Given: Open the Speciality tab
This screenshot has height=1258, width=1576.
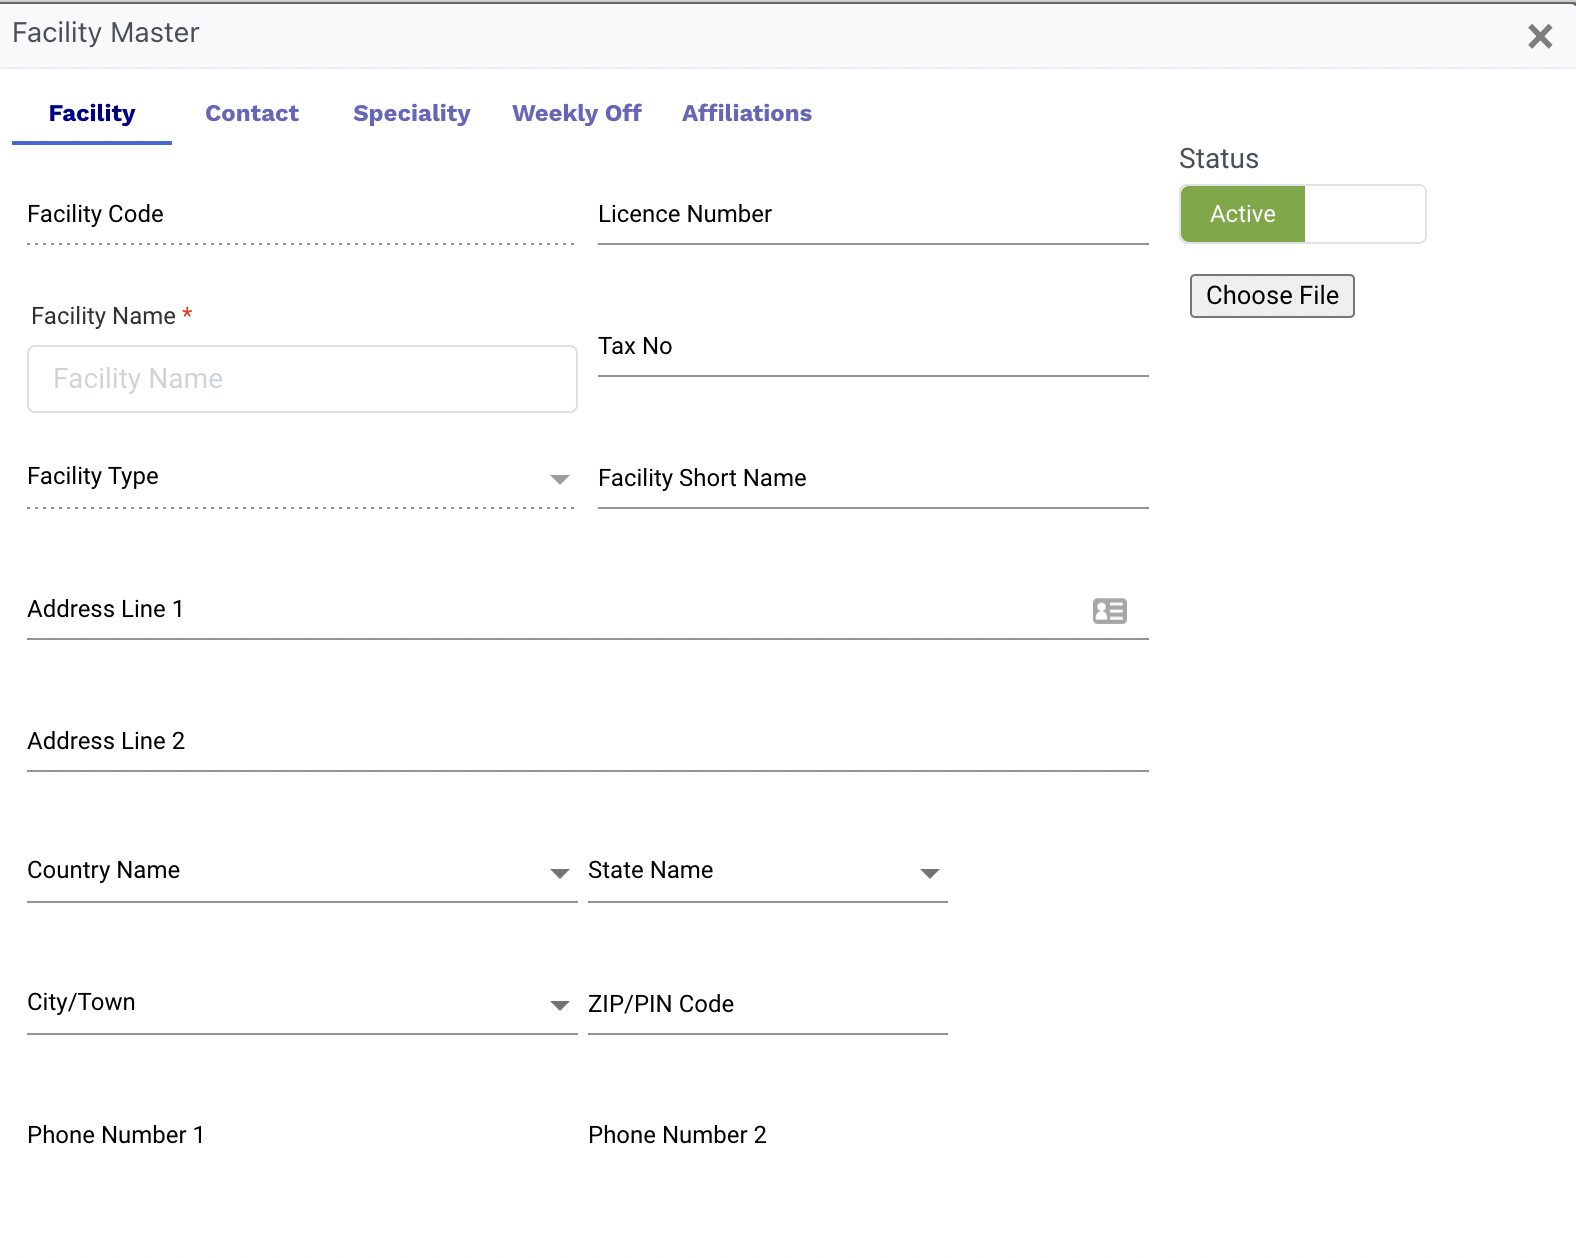Looking at the screenshot, I should 411,114.
